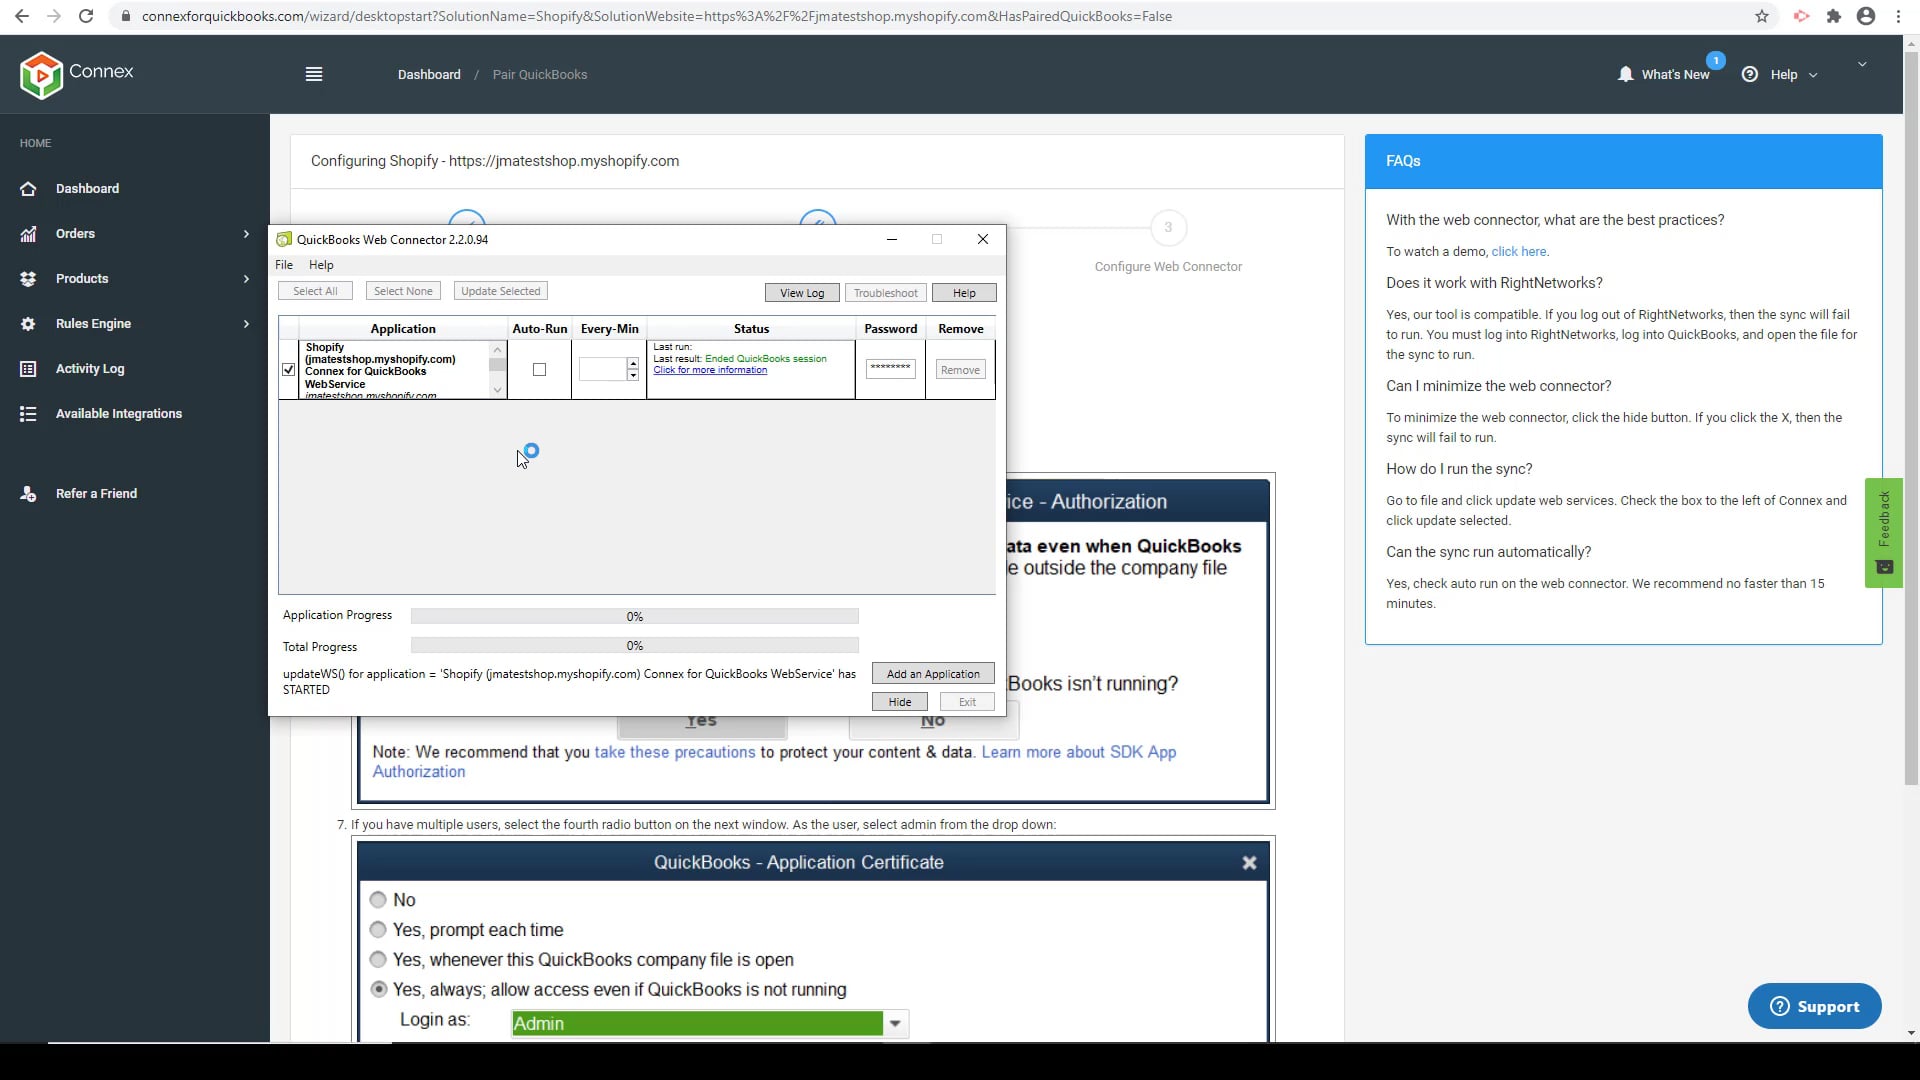Select the Help menu in Web Connector
Viewport: 1920px width, 1080px height.
[320, 264]
